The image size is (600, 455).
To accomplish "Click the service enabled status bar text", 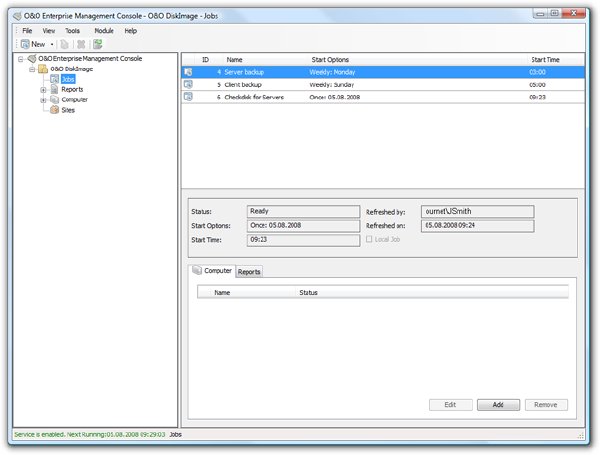I will [x=90, y=434].
